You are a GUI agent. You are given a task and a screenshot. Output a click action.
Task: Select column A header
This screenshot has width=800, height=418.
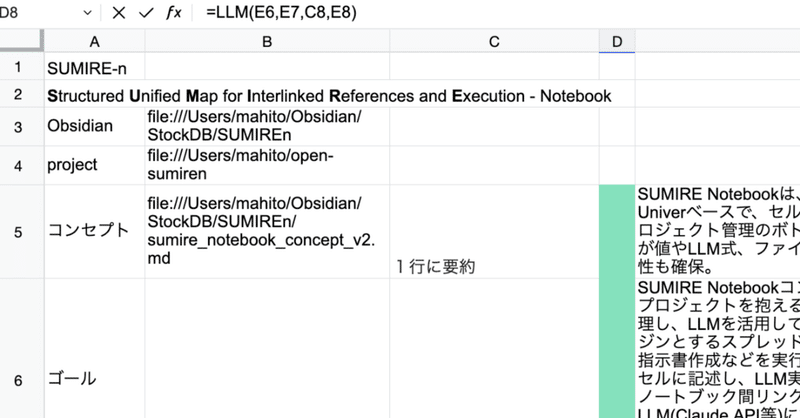94,41
